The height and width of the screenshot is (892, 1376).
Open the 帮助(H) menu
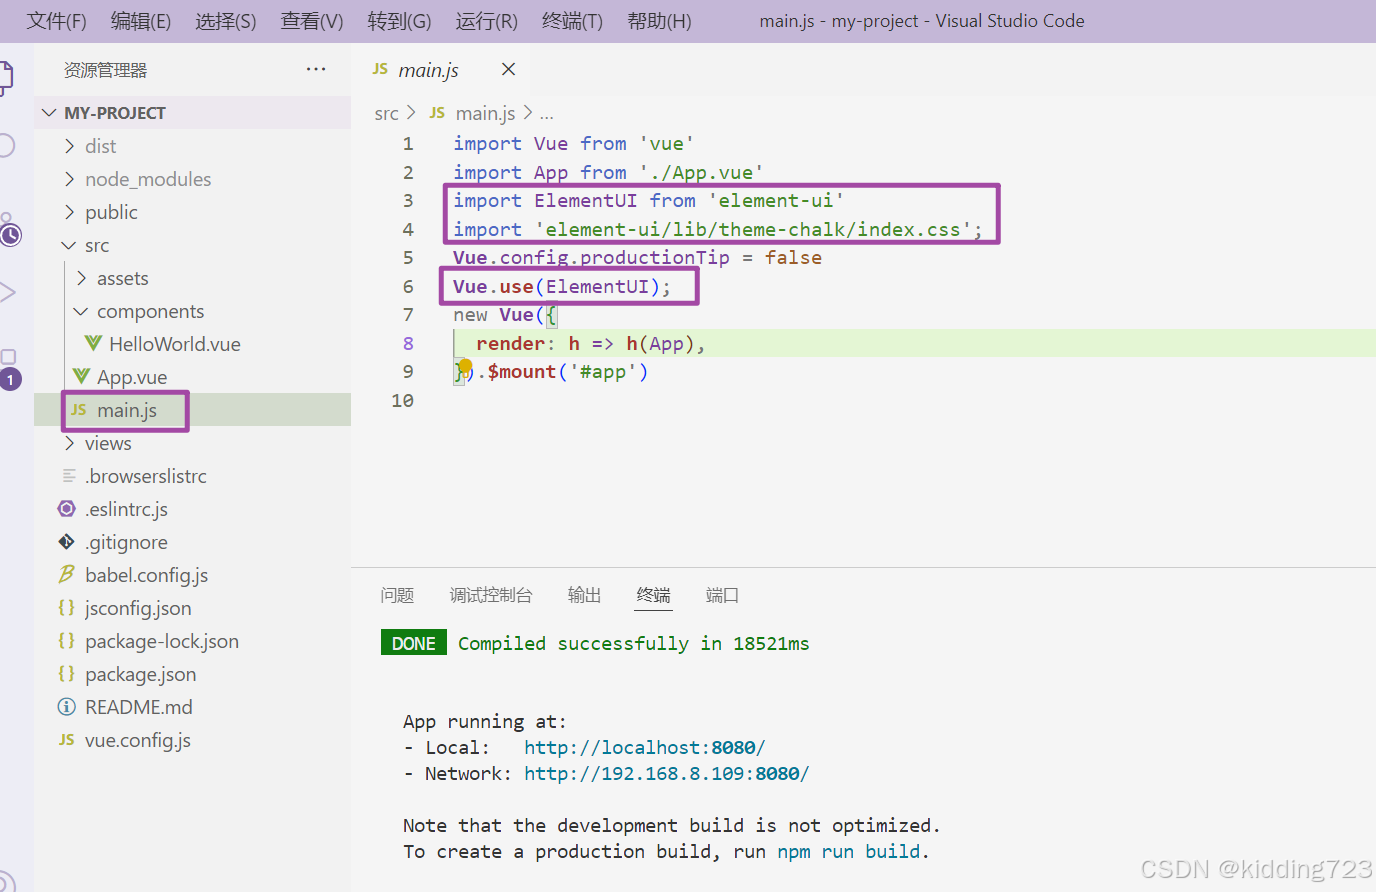click(659, 21)
